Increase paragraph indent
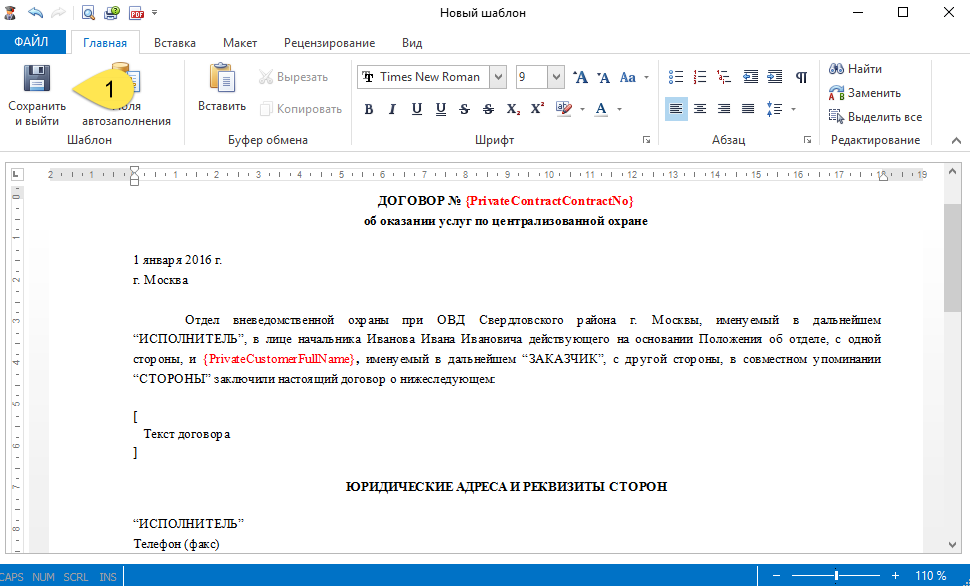970x586 pixels. (775, 77)
